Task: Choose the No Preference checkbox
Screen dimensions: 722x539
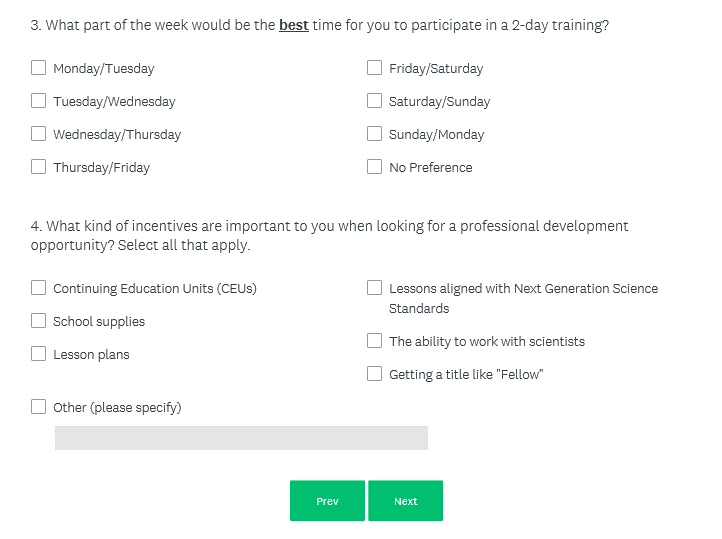Action: [x=375, y=167]
